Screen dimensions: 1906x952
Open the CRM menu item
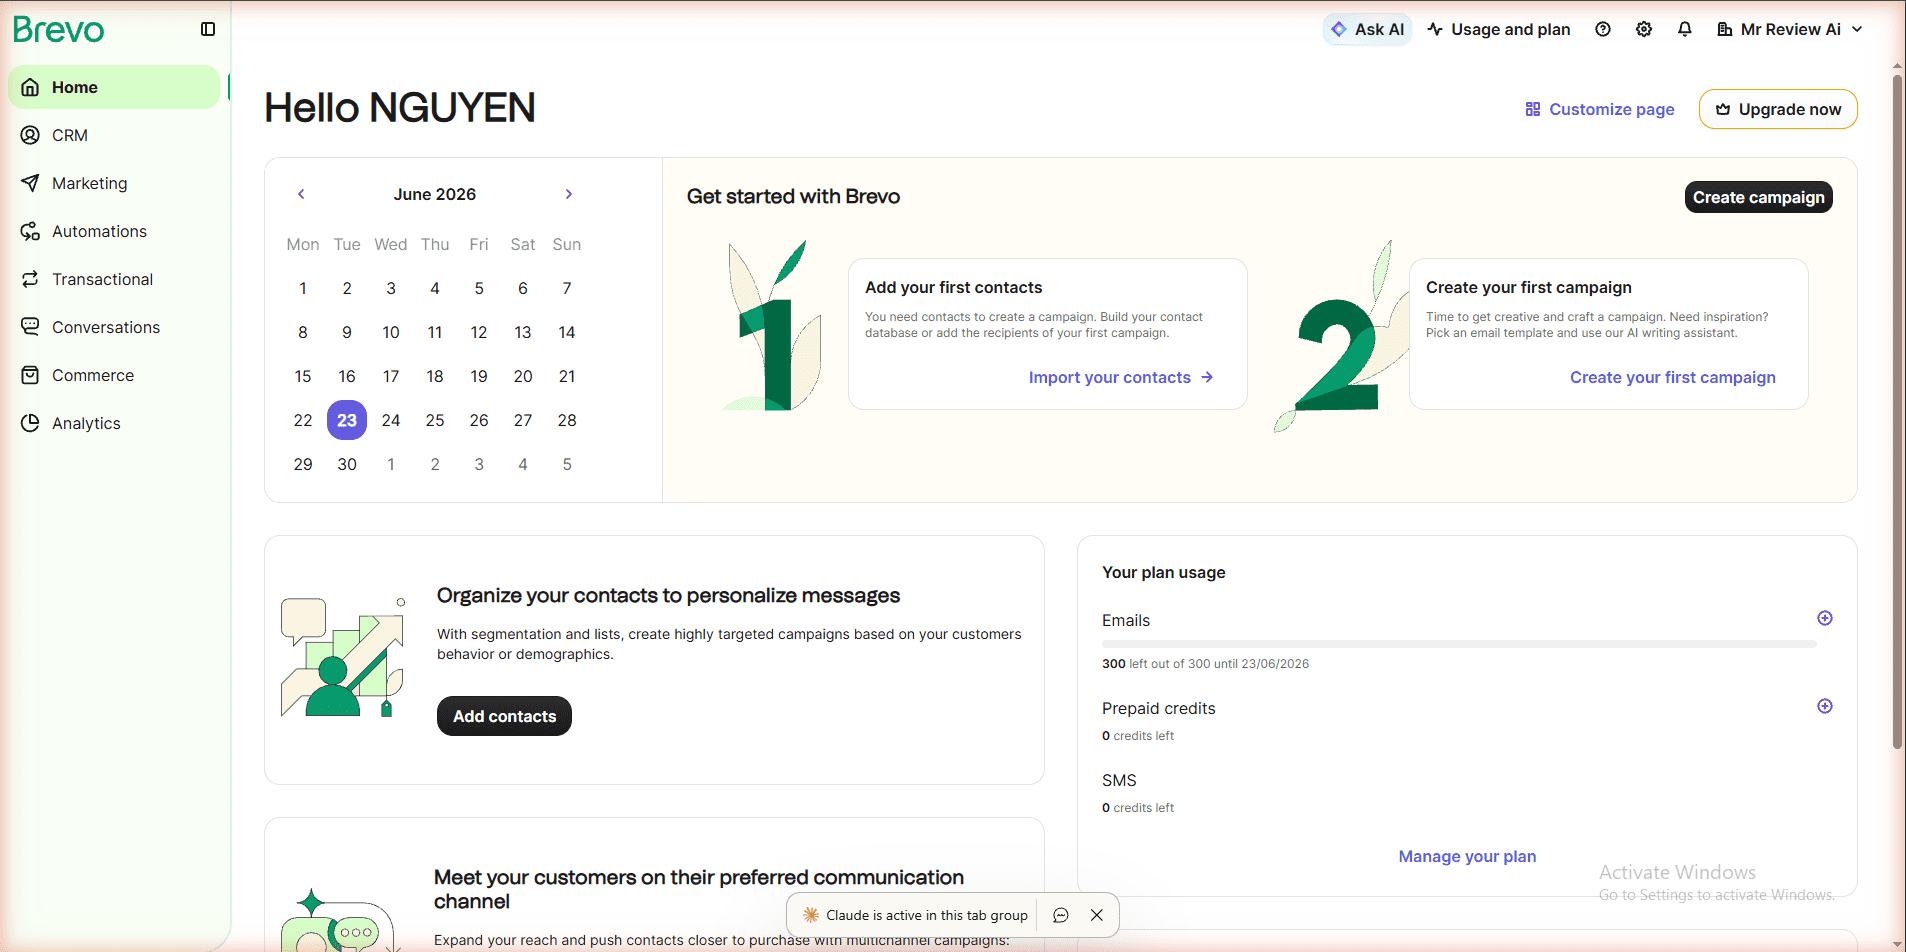tap(114, 135)
